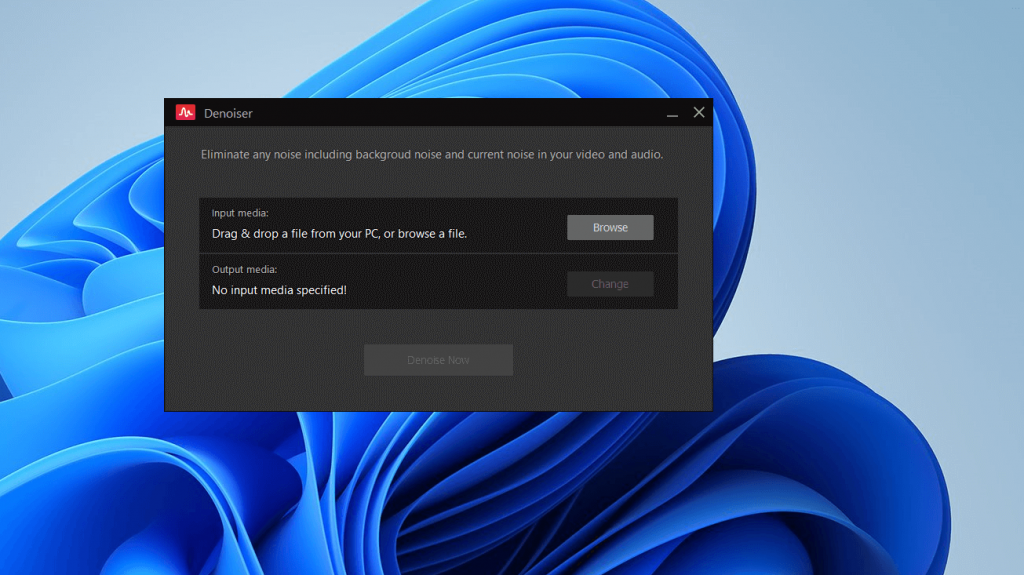Select the 'Output media:' label
Viewport: 1024px width, 575px height.
(244, 269)
